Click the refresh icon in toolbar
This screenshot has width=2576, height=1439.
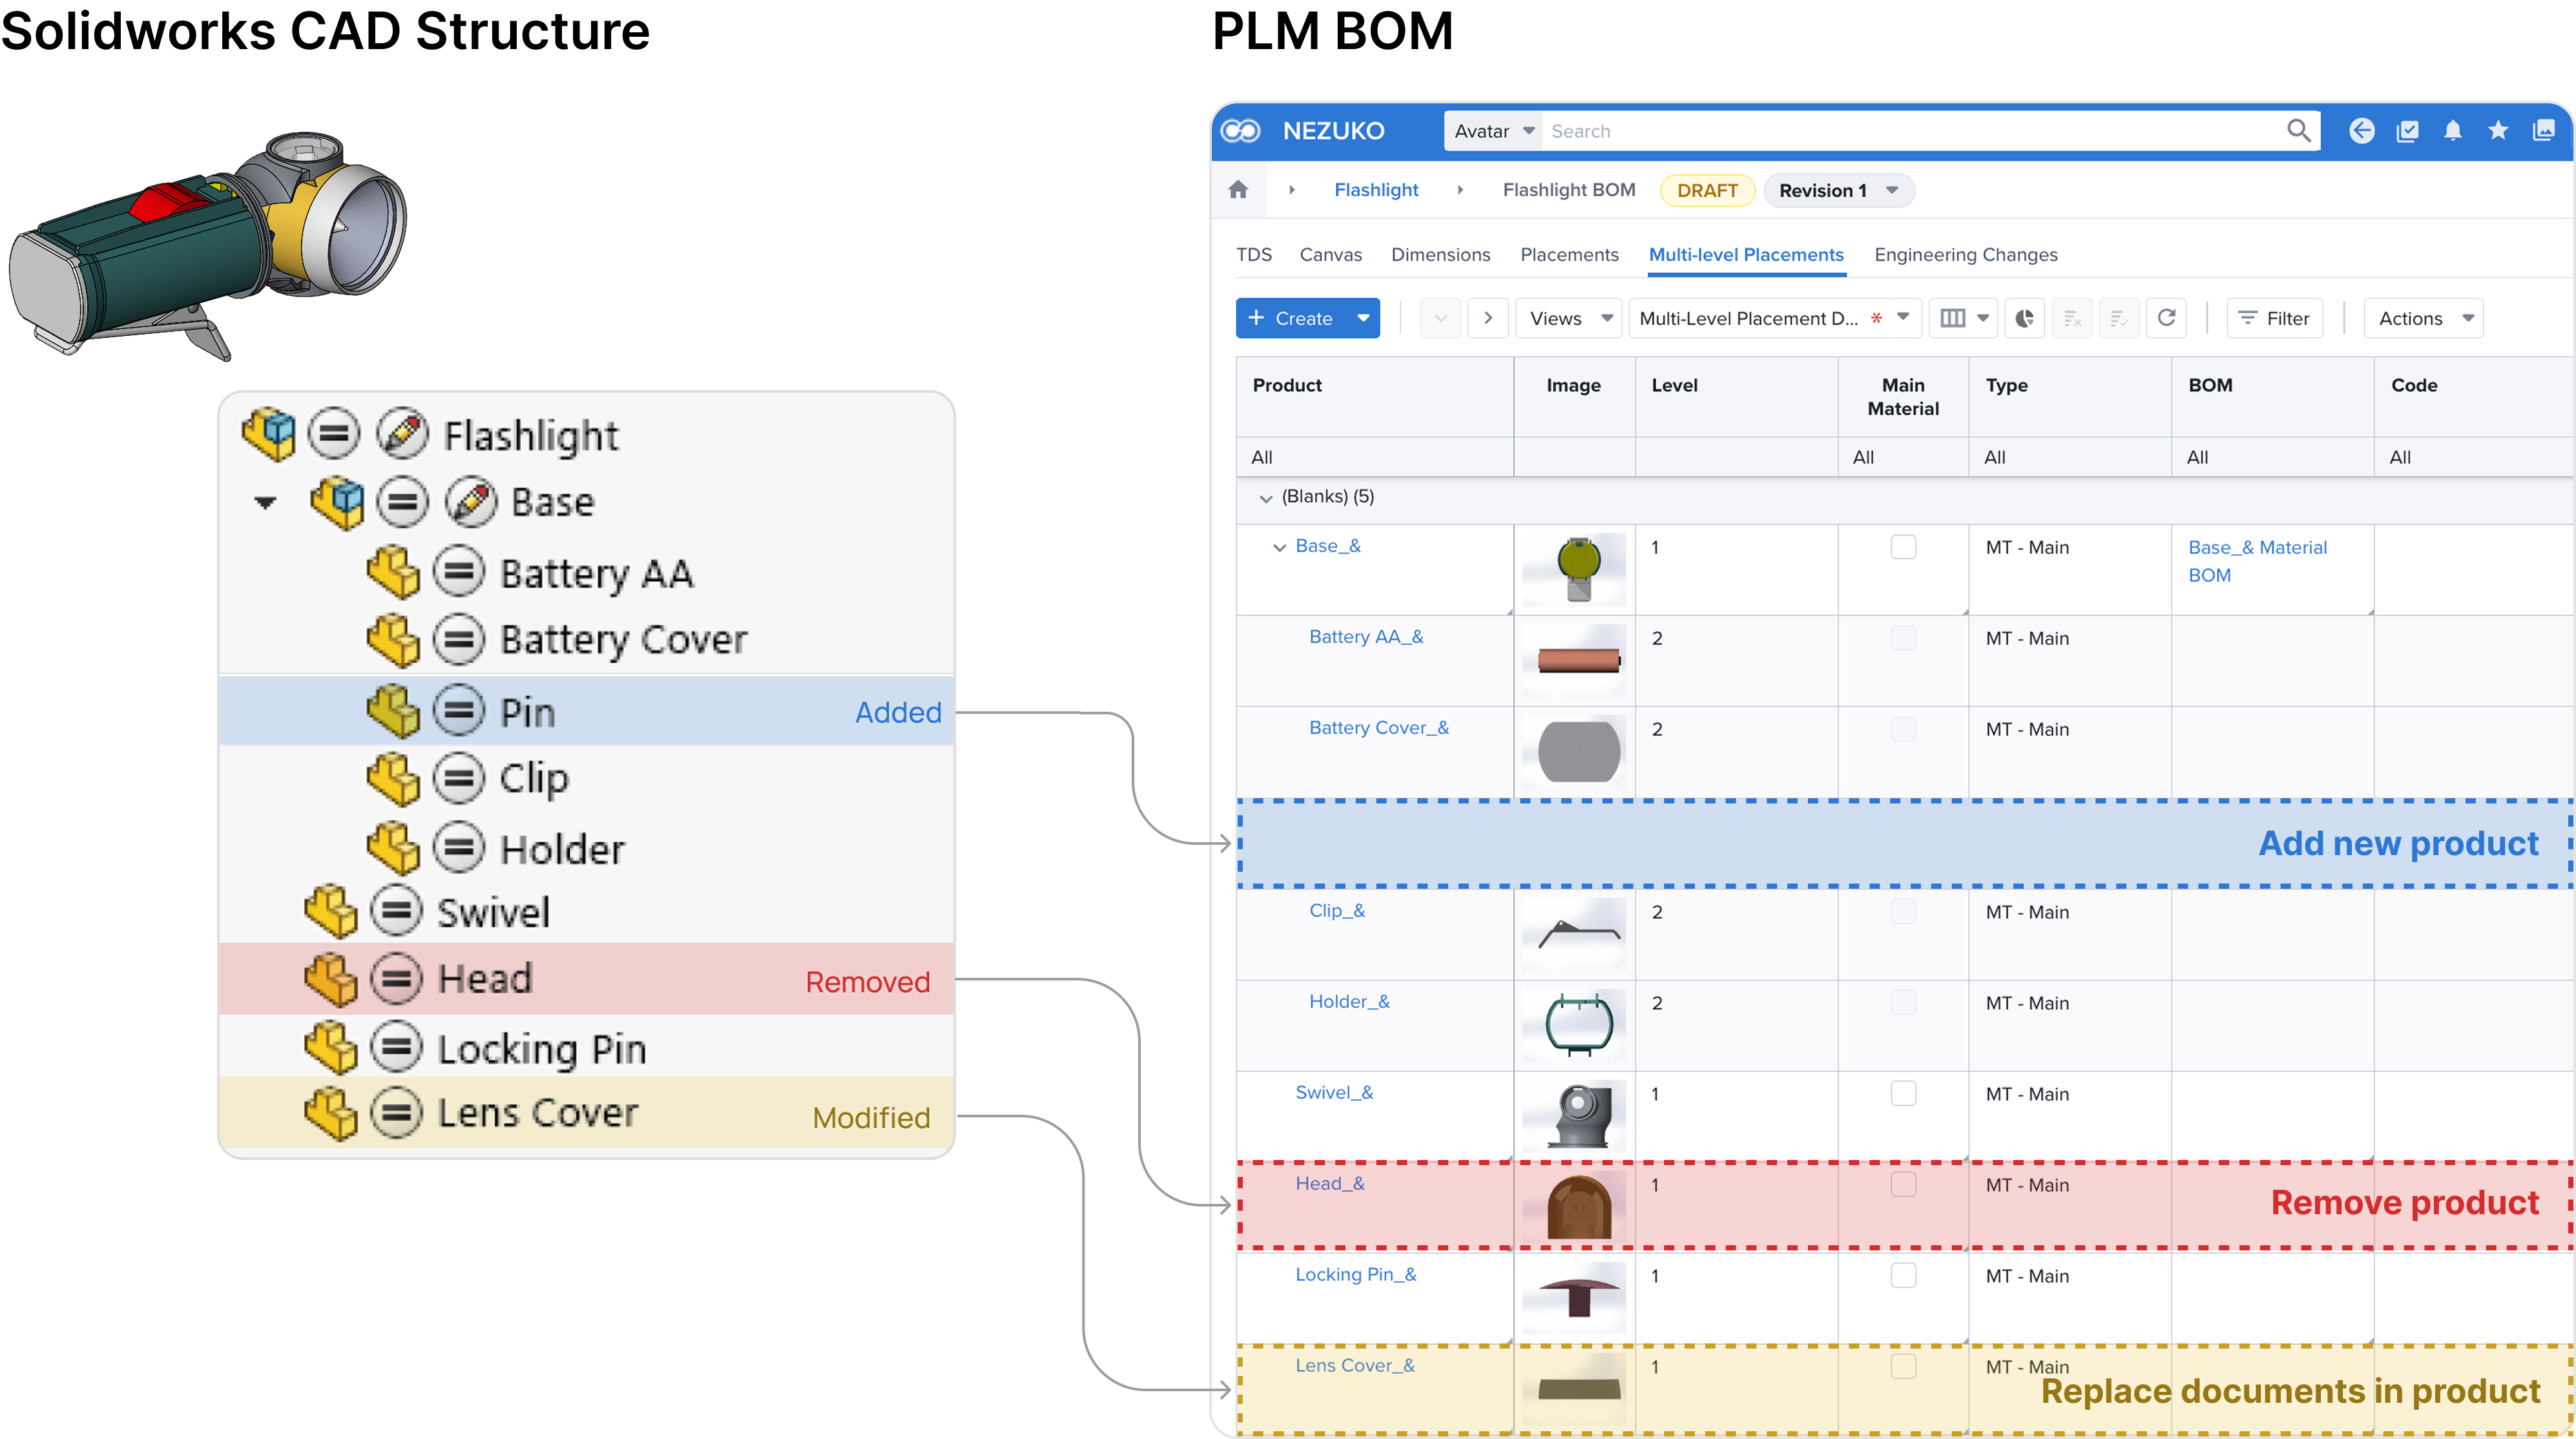coord(2166,318)
